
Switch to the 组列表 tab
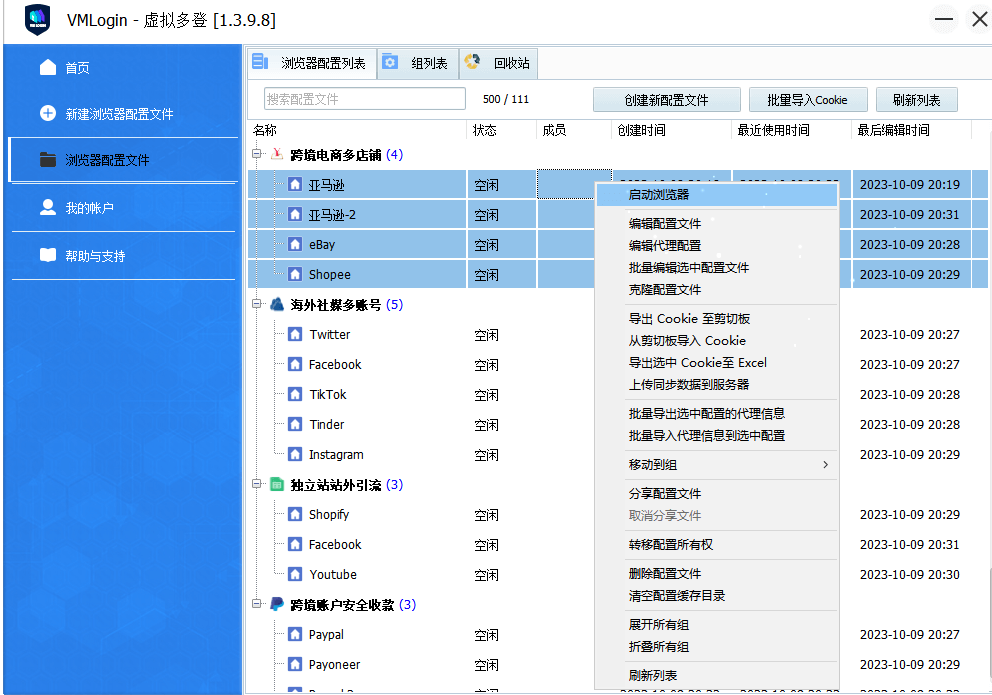418,63
